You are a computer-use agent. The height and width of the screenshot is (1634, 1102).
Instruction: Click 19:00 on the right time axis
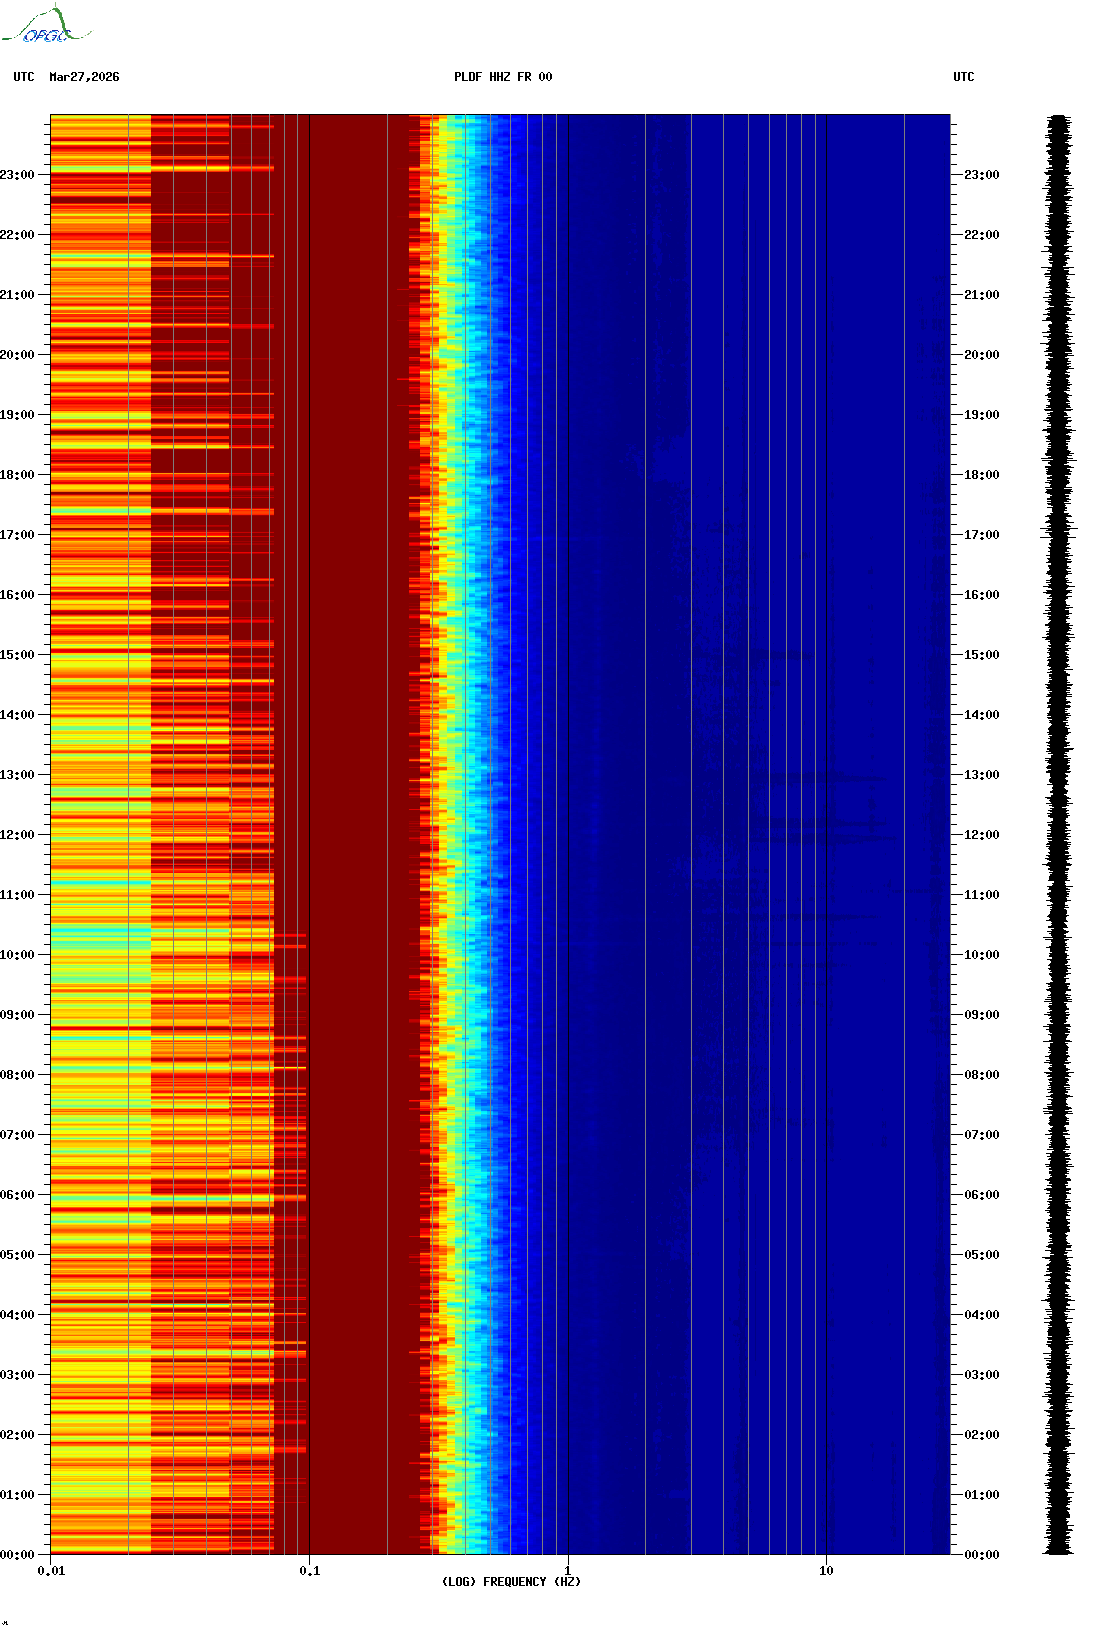982,415
